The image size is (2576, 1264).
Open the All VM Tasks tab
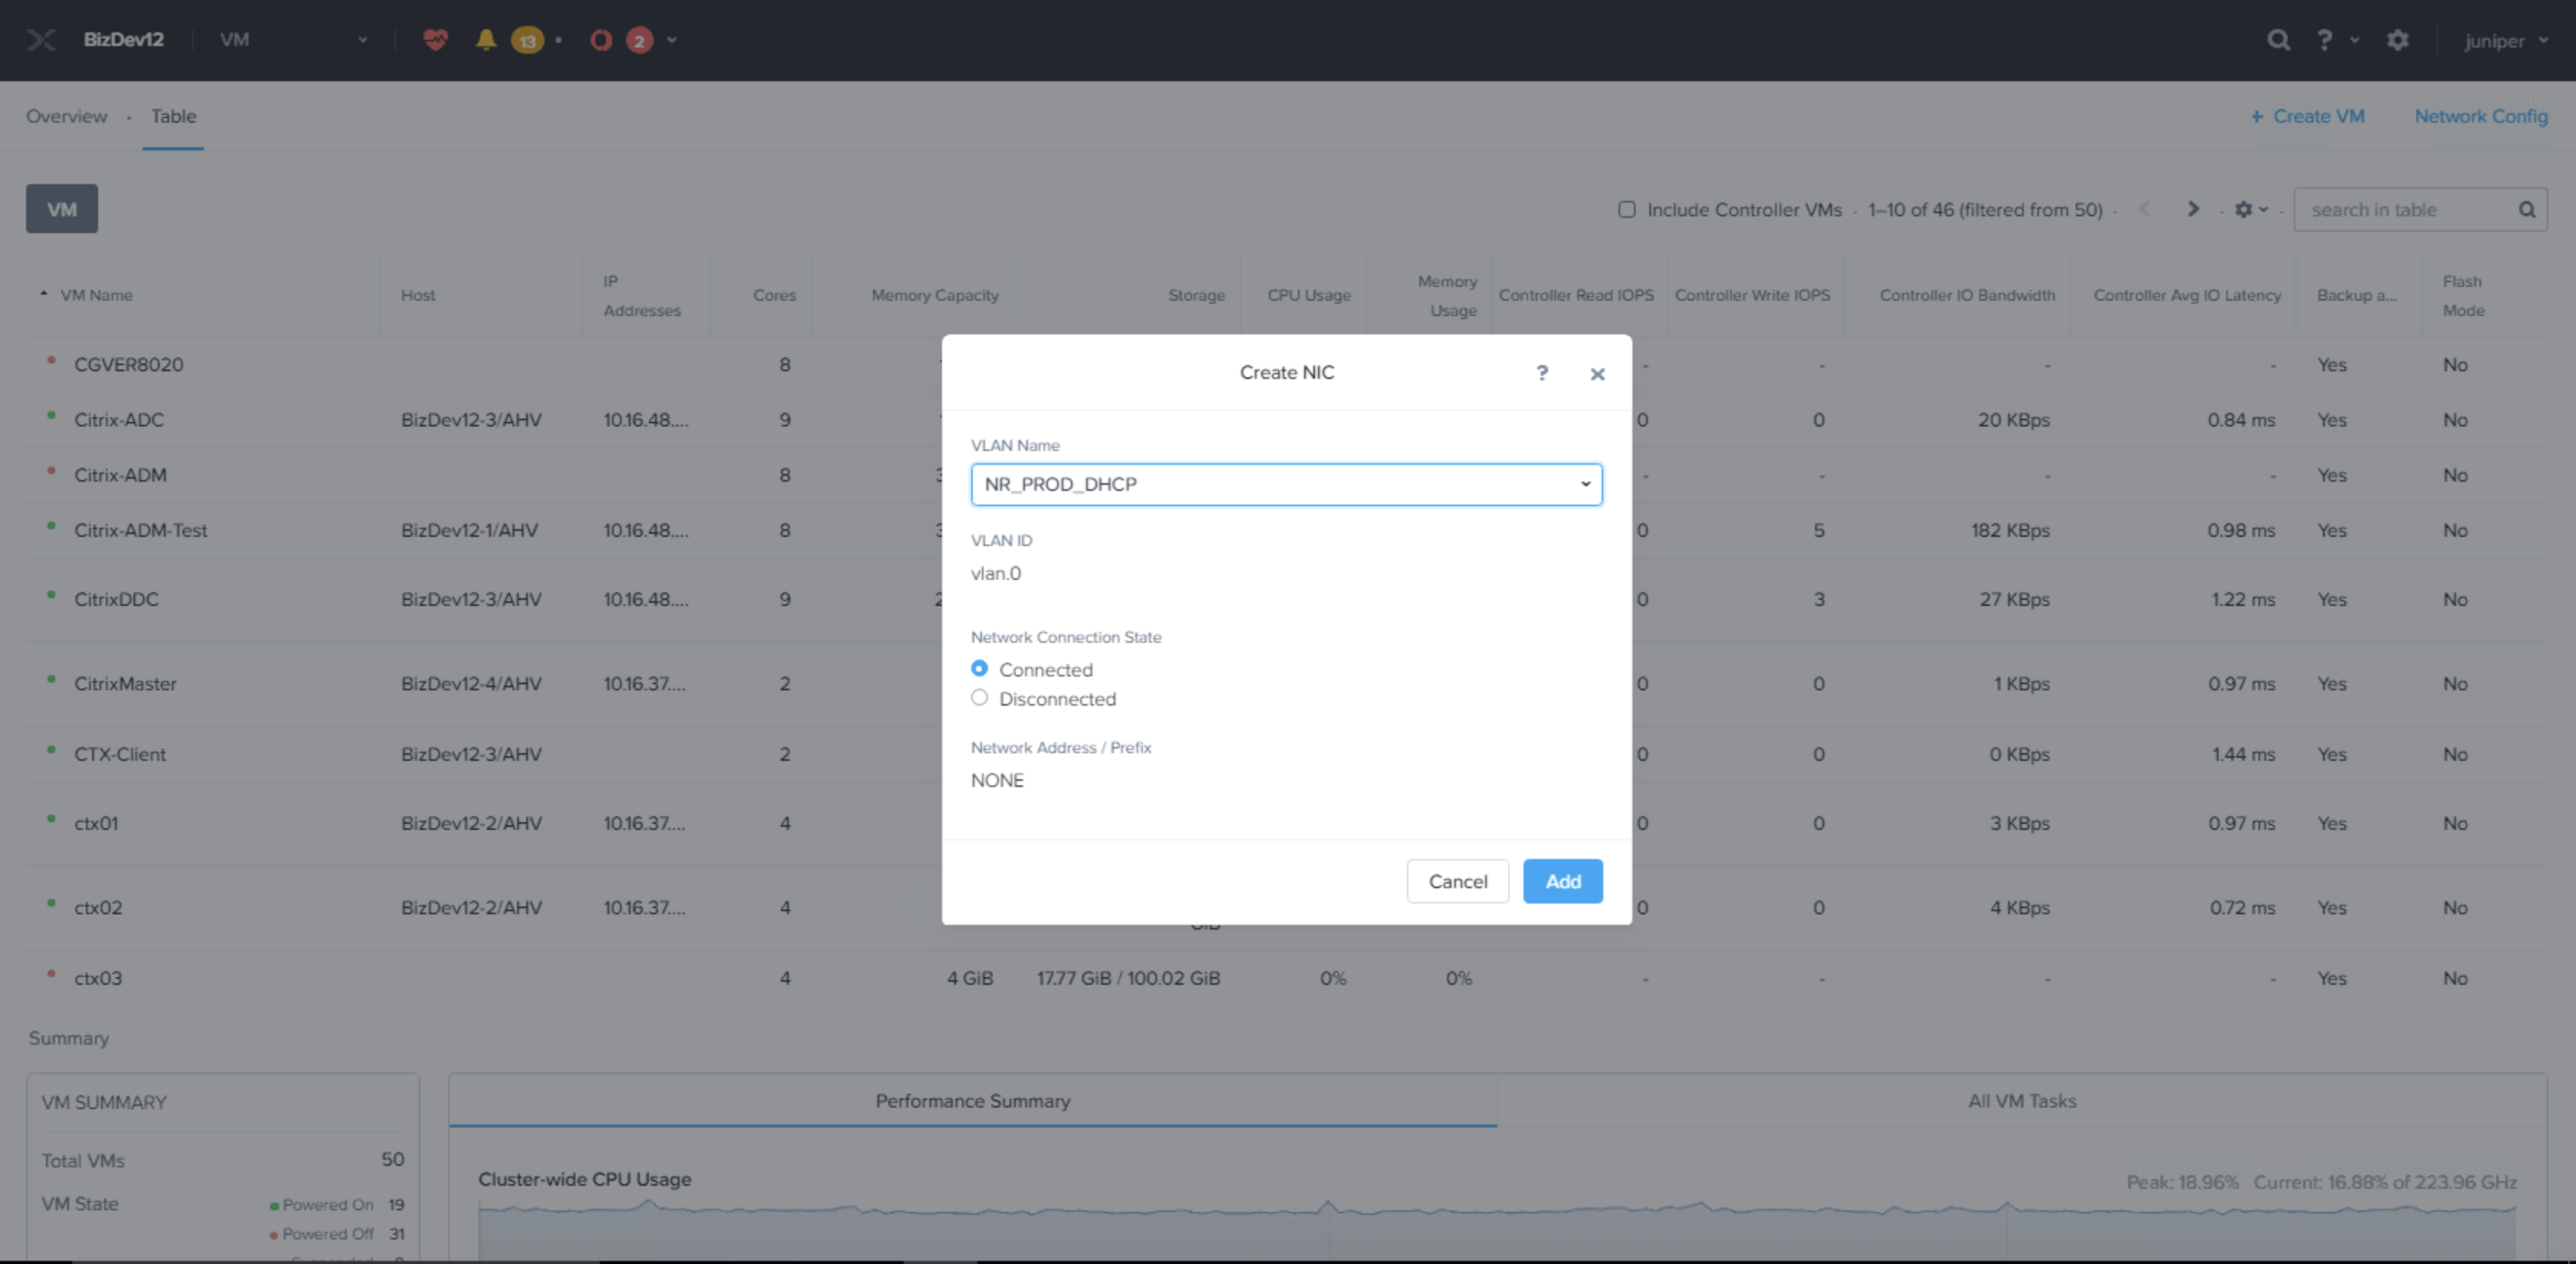(2021, 1100)
